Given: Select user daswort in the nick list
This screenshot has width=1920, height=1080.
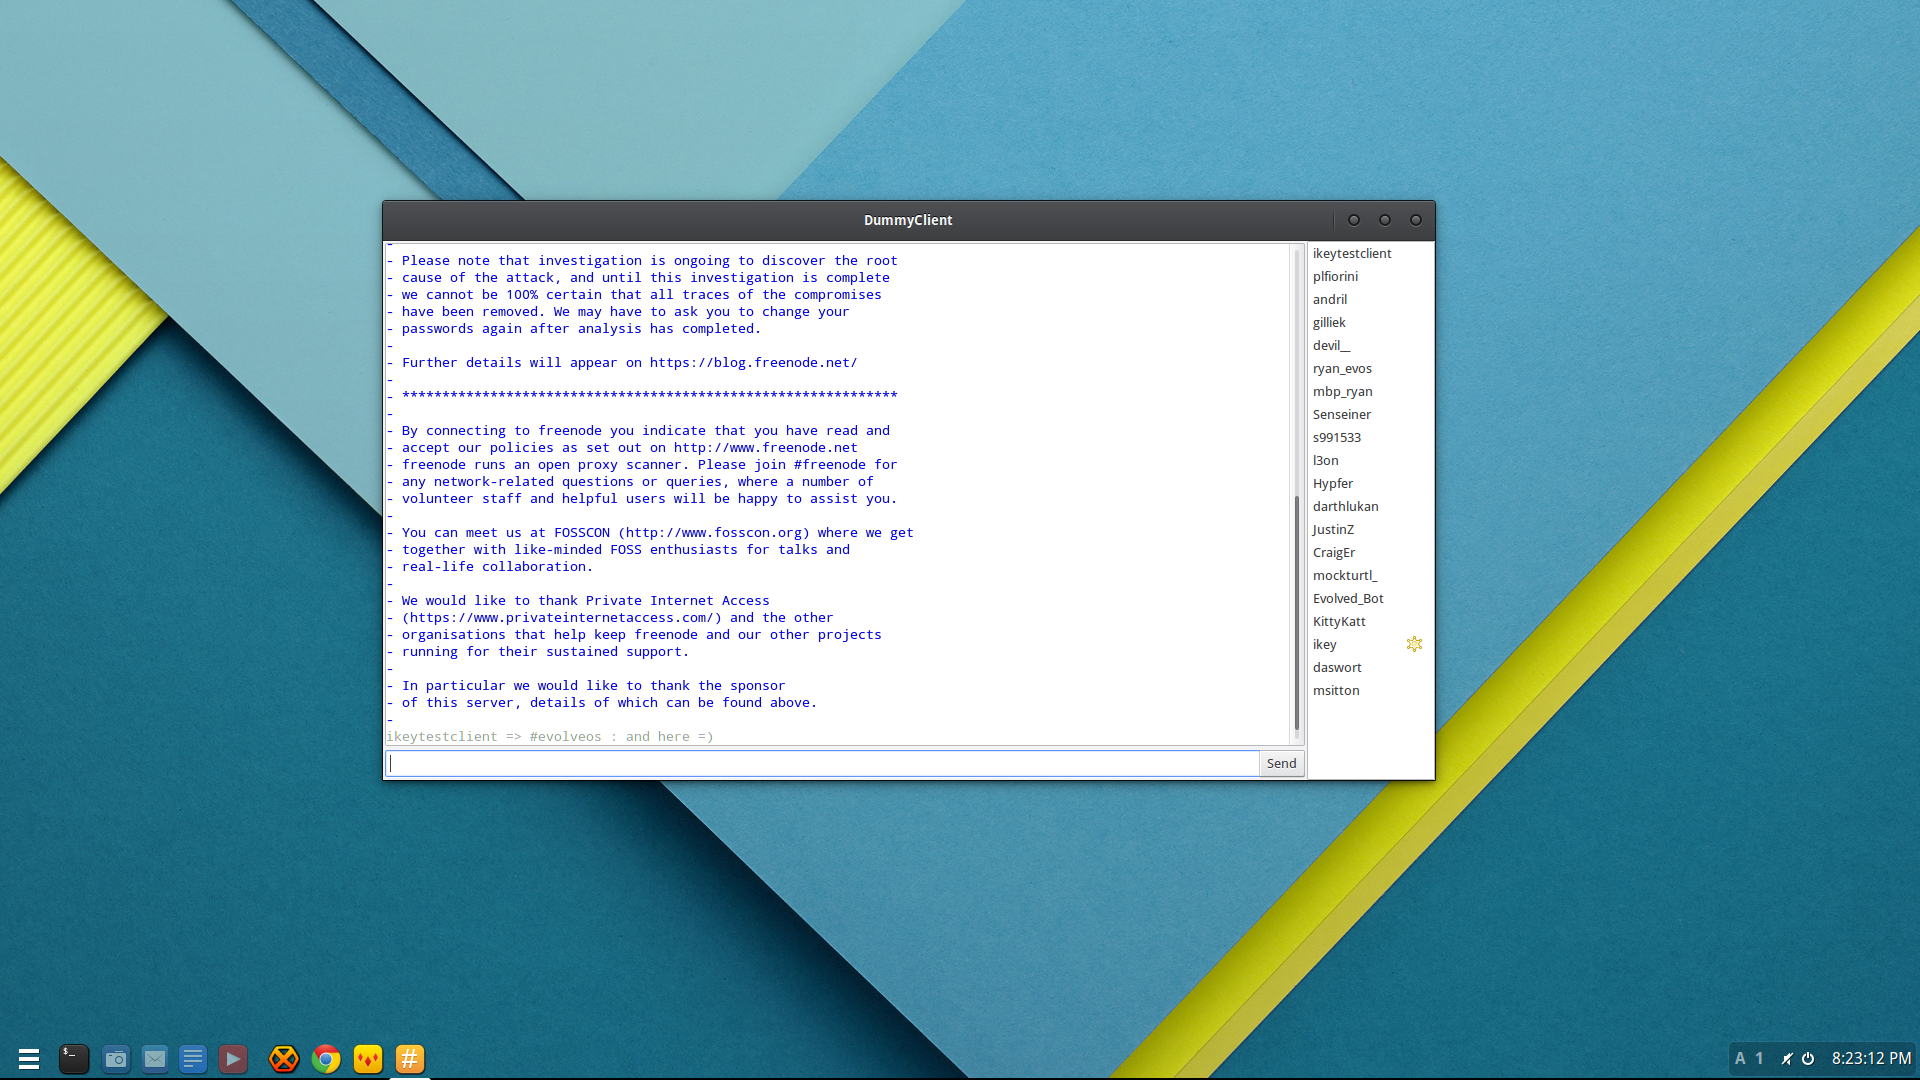Looking at the screenshot, I should 1337,668.
